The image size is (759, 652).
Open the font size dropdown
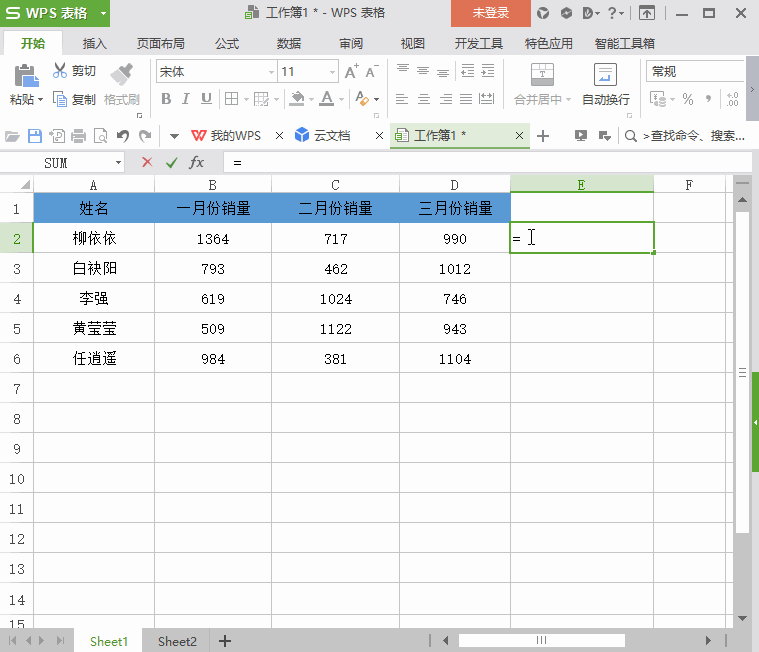[332, 72]
